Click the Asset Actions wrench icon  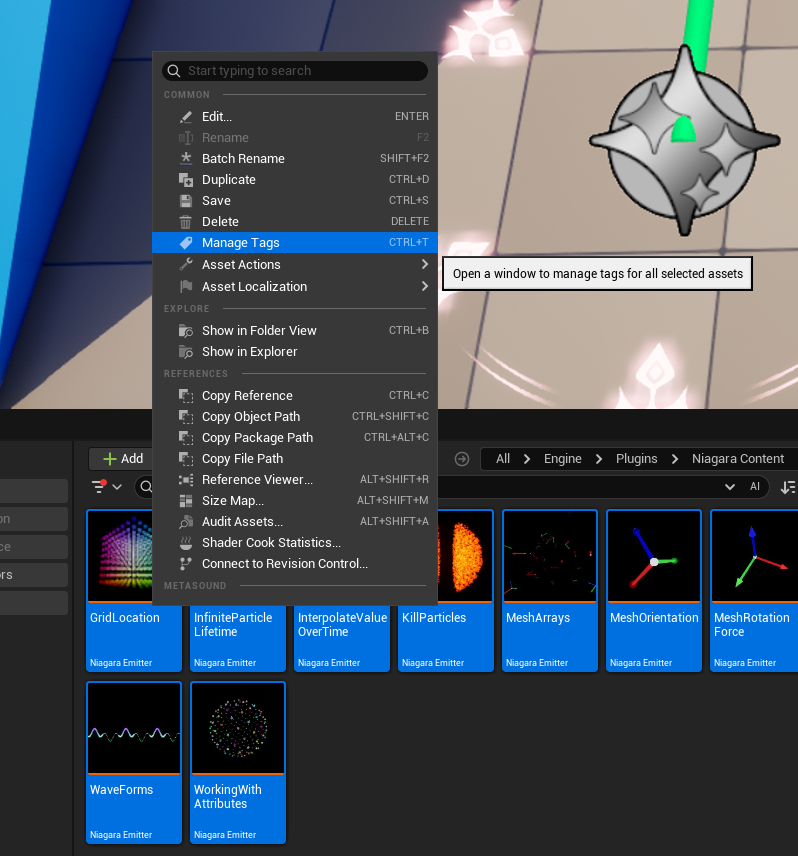186,265
